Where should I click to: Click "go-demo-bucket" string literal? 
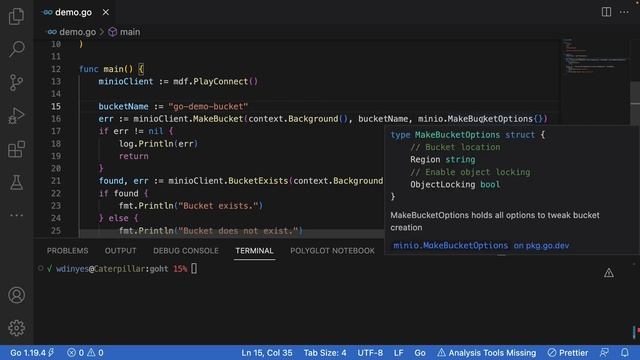[x=208, y=106]
